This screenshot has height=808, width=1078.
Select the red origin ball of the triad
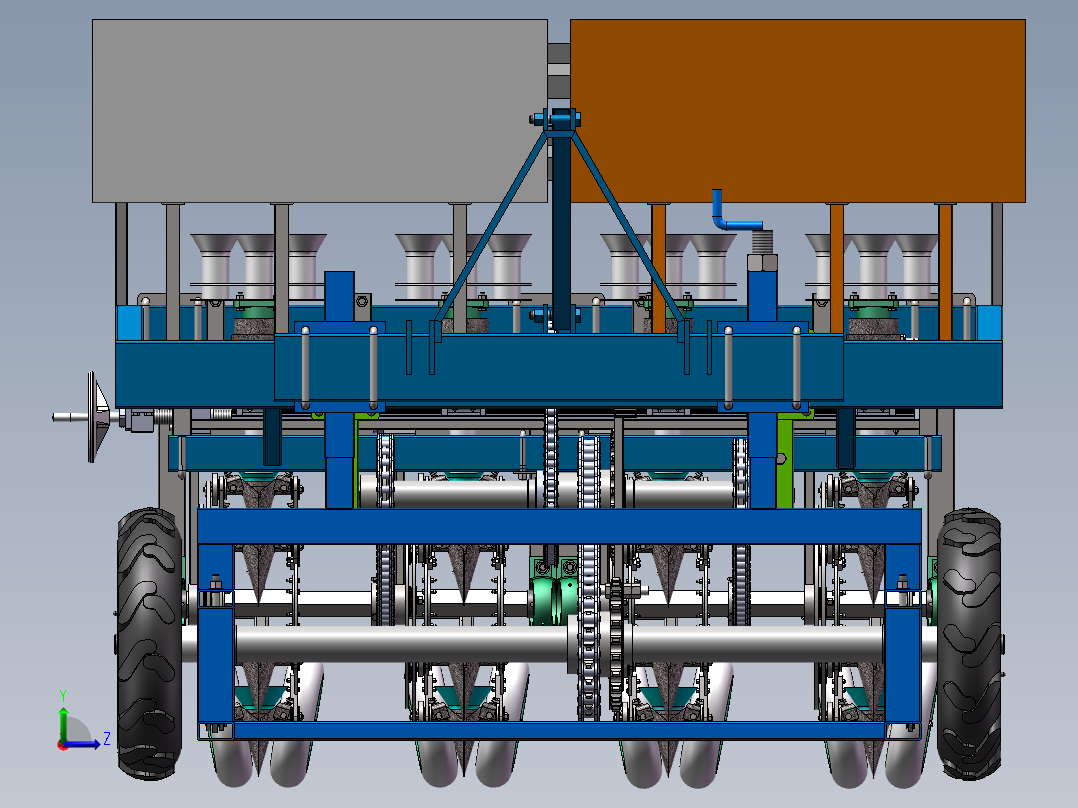coord(63,745)
